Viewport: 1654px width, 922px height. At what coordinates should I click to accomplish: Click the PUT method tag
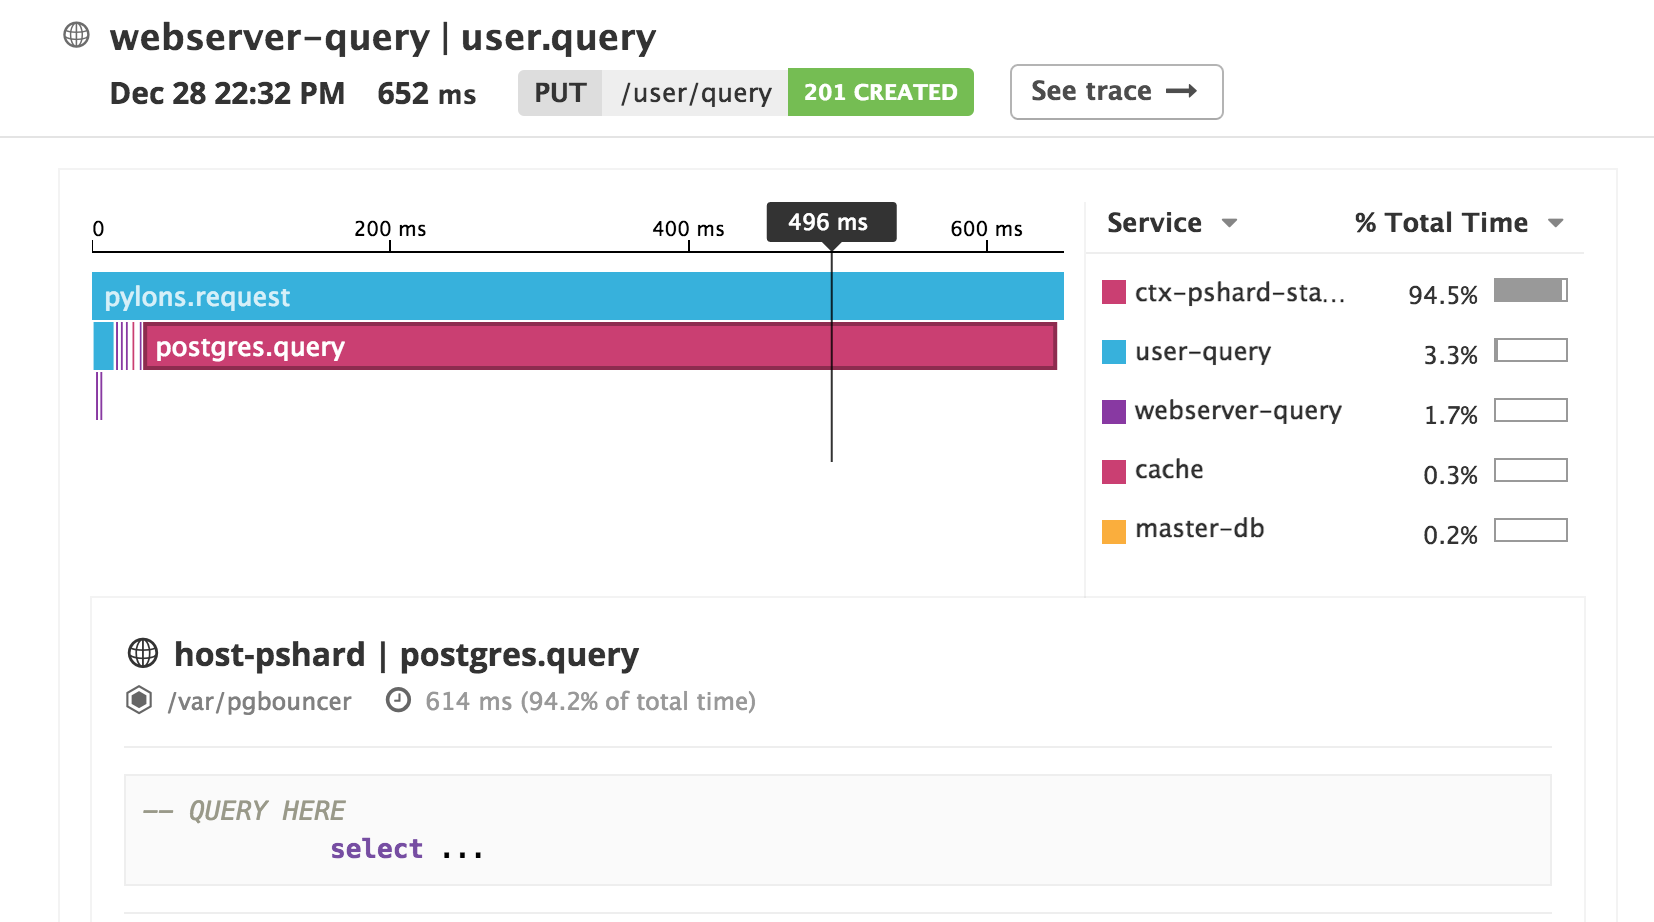[x=559, y=92]
